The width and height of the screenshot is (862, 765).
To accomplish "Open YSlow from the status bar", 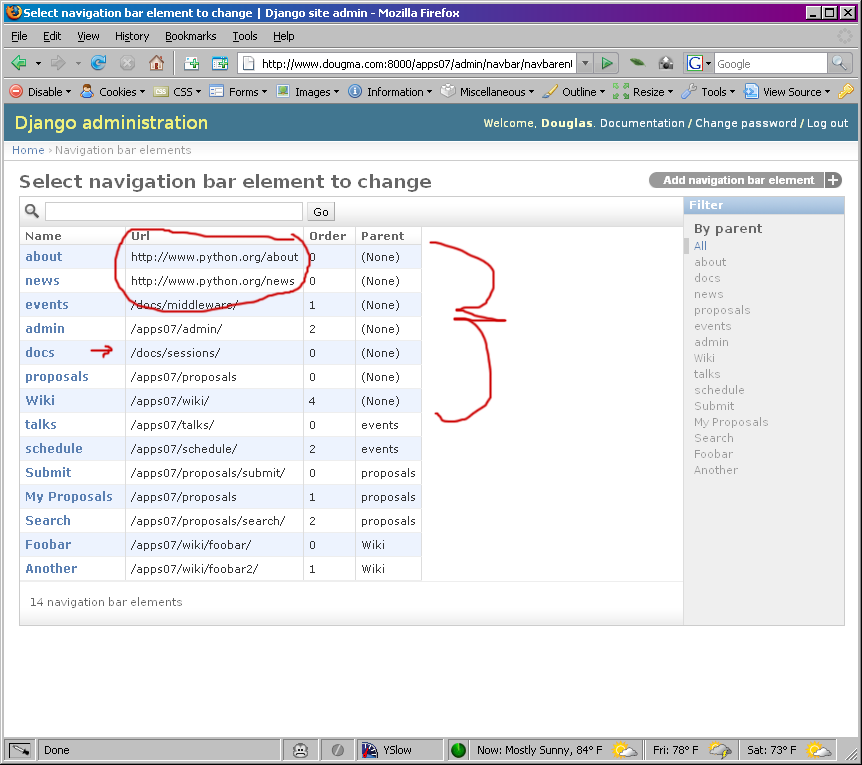I will [x=399, y=749].
